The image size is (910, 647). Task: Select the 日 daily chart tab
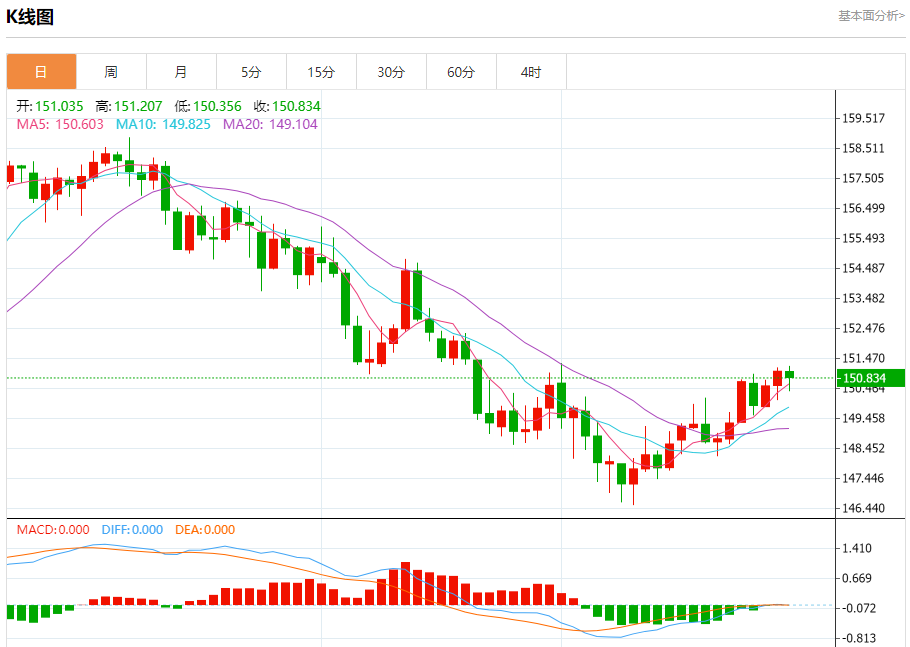point(41,72)
